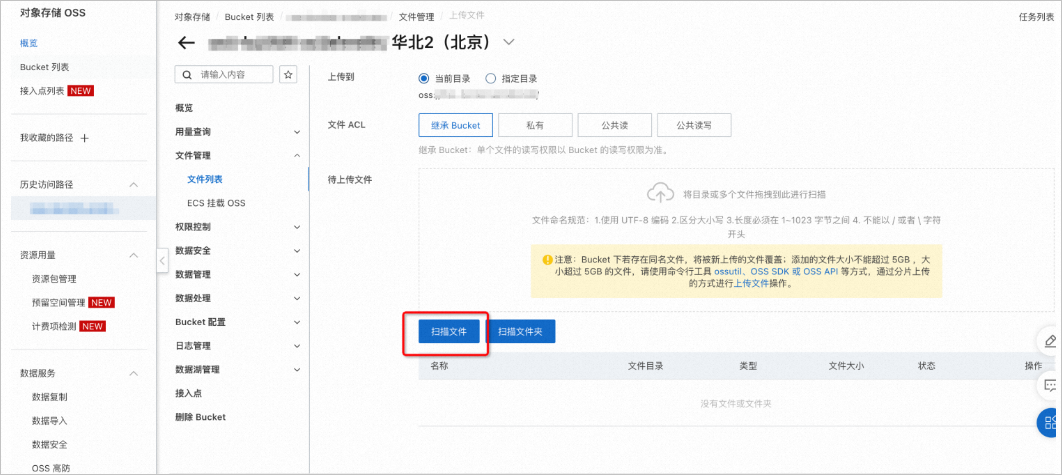Click the star favorite icon beside search

(289, 74)
